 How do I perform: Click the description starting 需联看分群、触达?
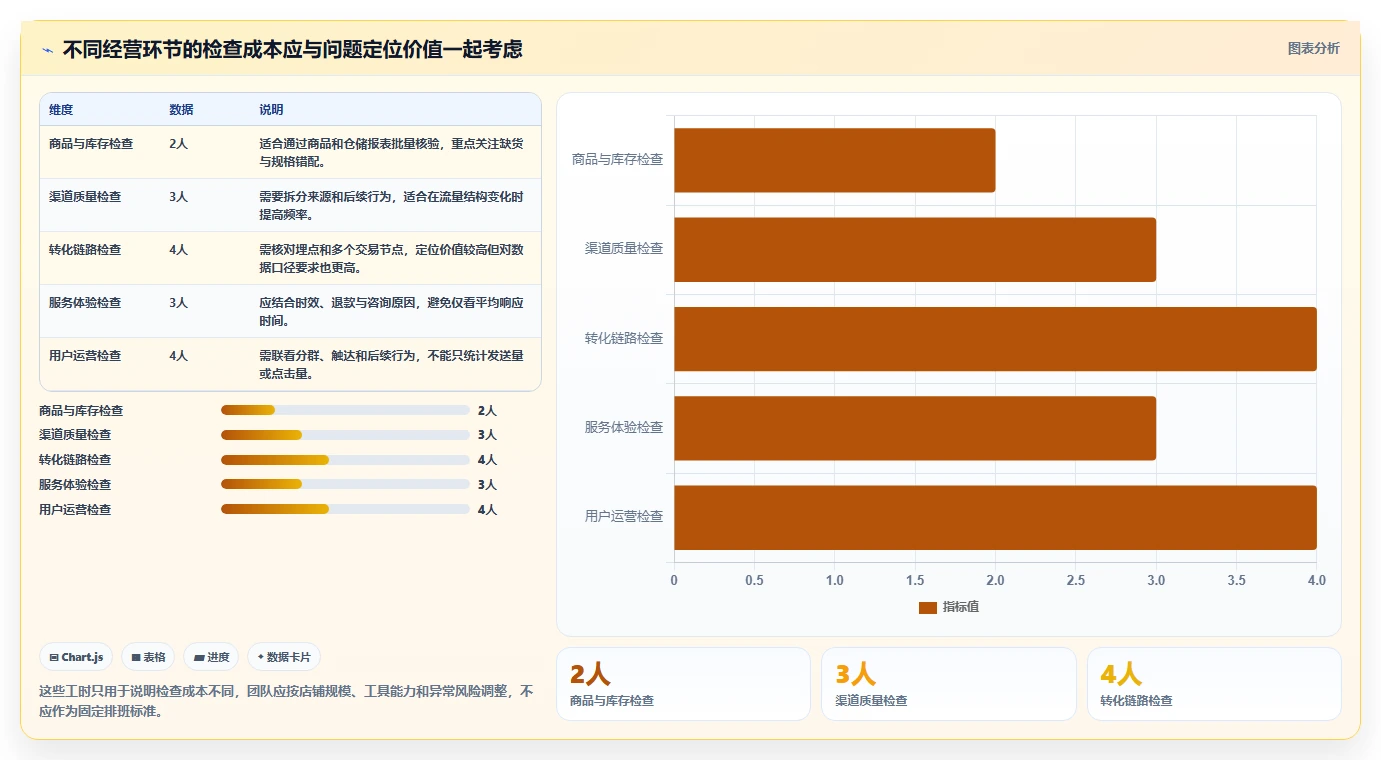[391, 364]
